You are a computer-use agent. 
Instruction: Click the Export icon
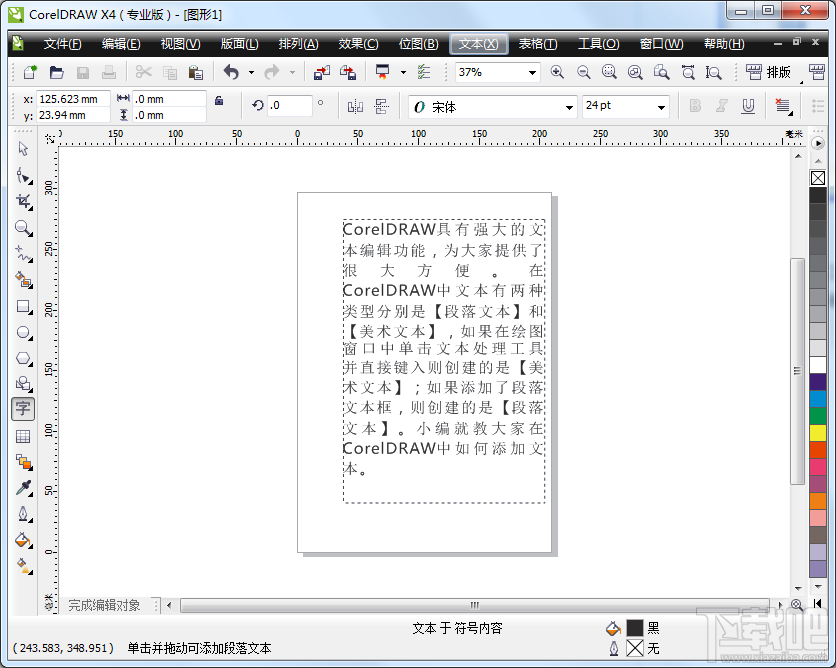coord(348,72)
